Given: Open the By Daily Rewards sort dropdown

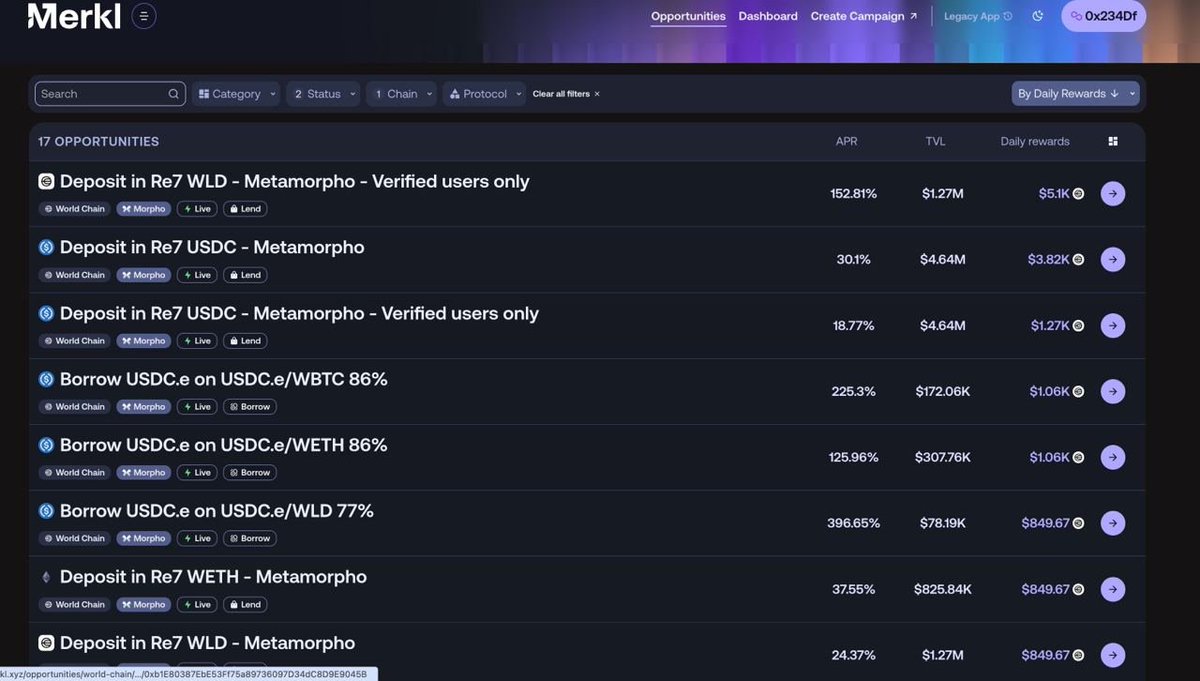Looking at the screenshot, I should [x=1075, y=94].
